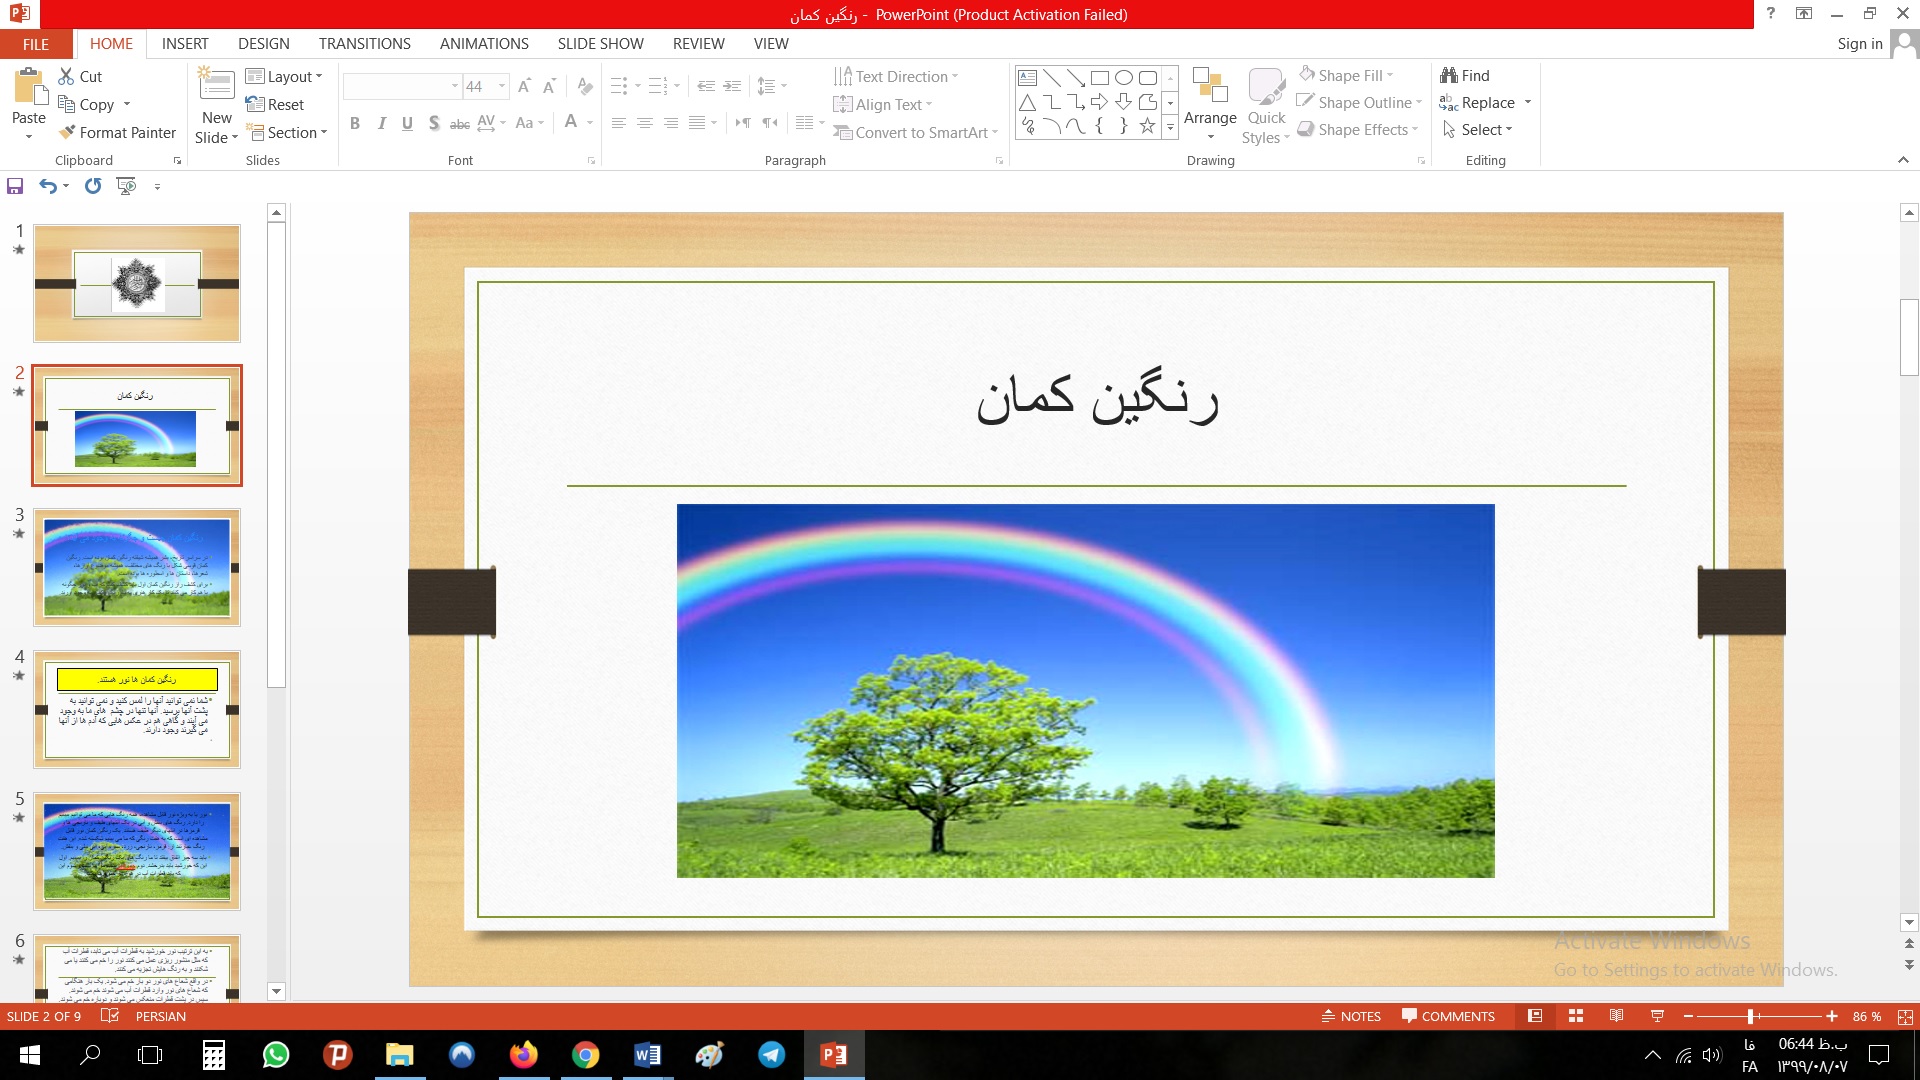
Task: Switch to Slide Sorter view icon
Action: (1576, 1016)
